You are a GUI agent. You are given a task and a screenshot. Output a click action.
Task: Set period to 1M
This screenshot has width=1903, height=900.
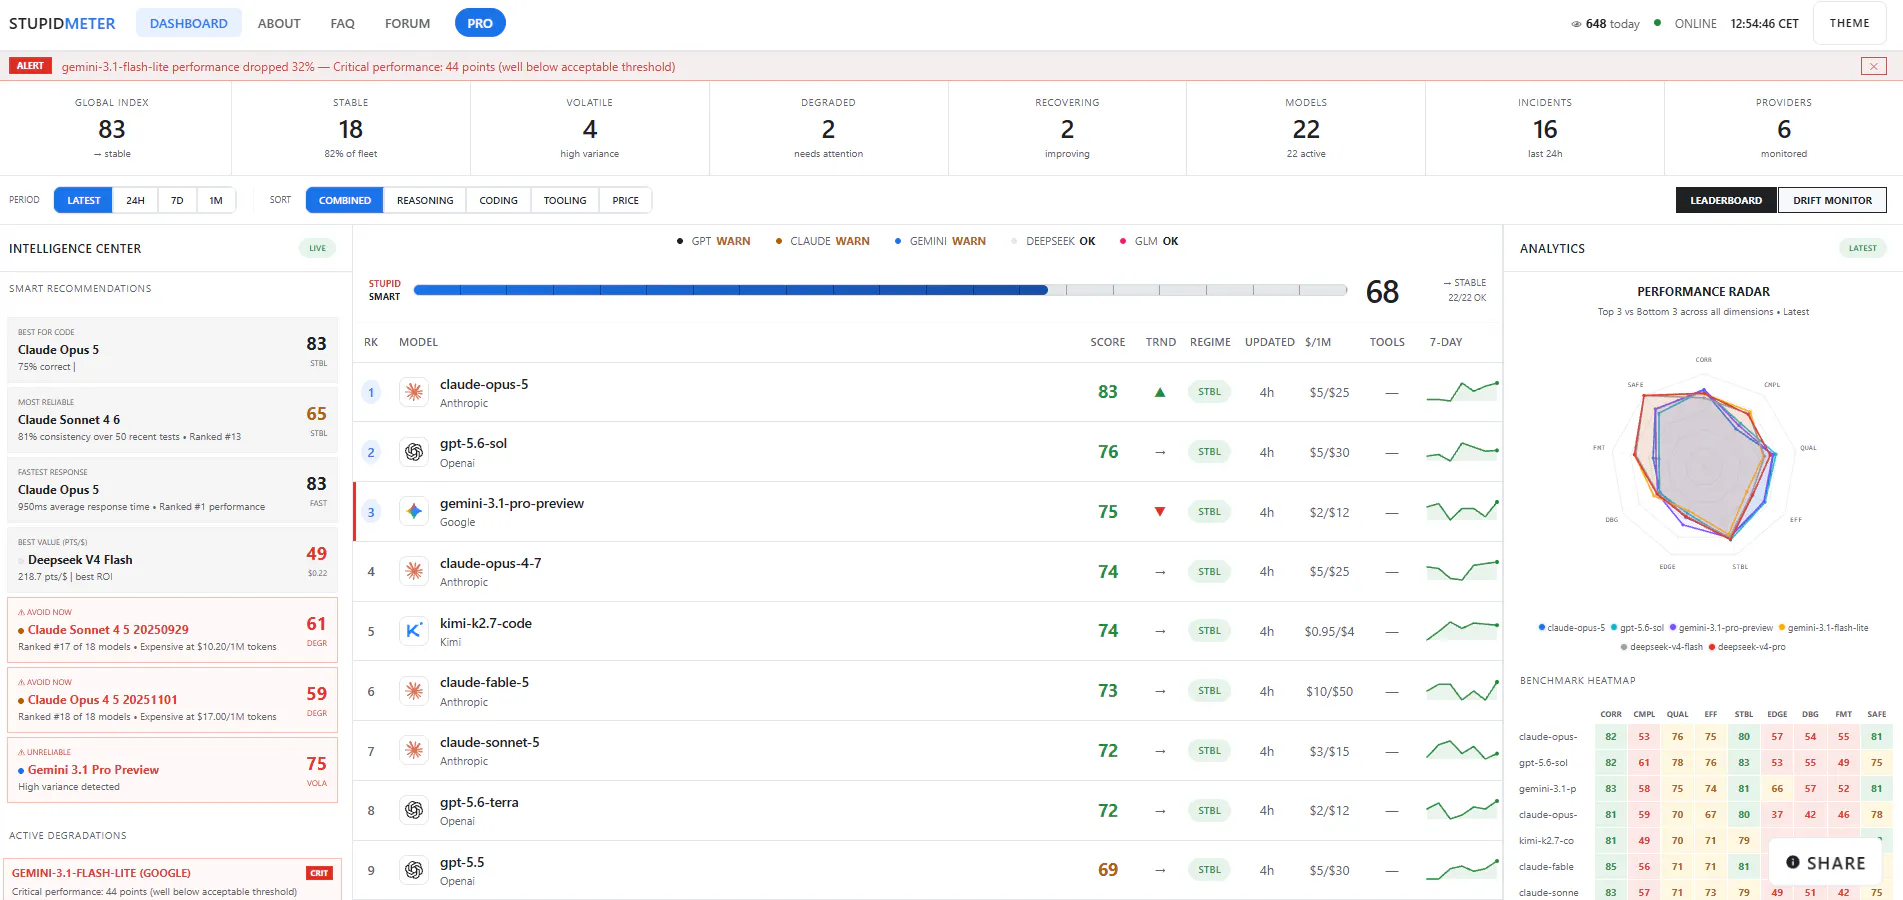pos(216,200)
